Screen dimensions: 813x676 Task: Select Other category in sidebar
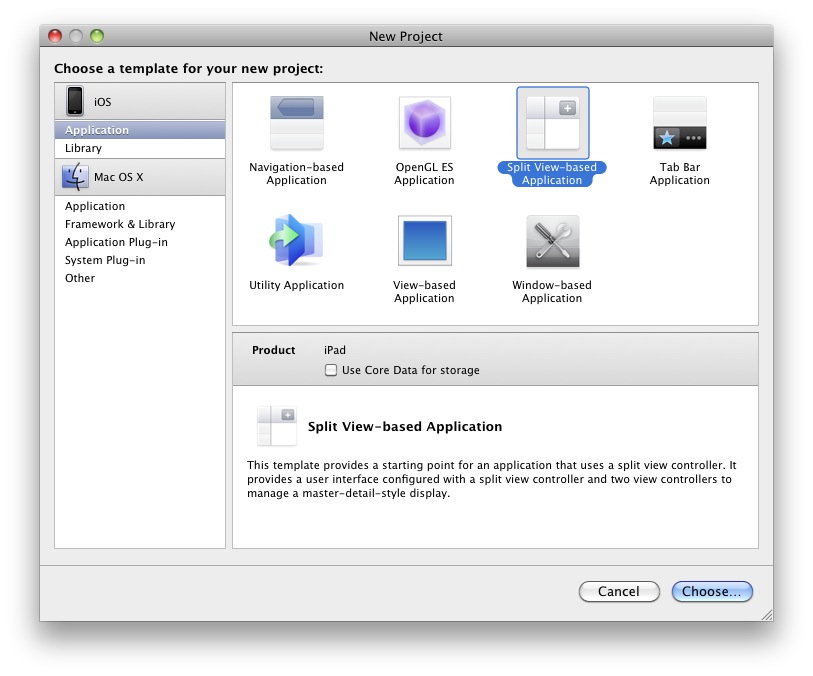coord(140,278)
